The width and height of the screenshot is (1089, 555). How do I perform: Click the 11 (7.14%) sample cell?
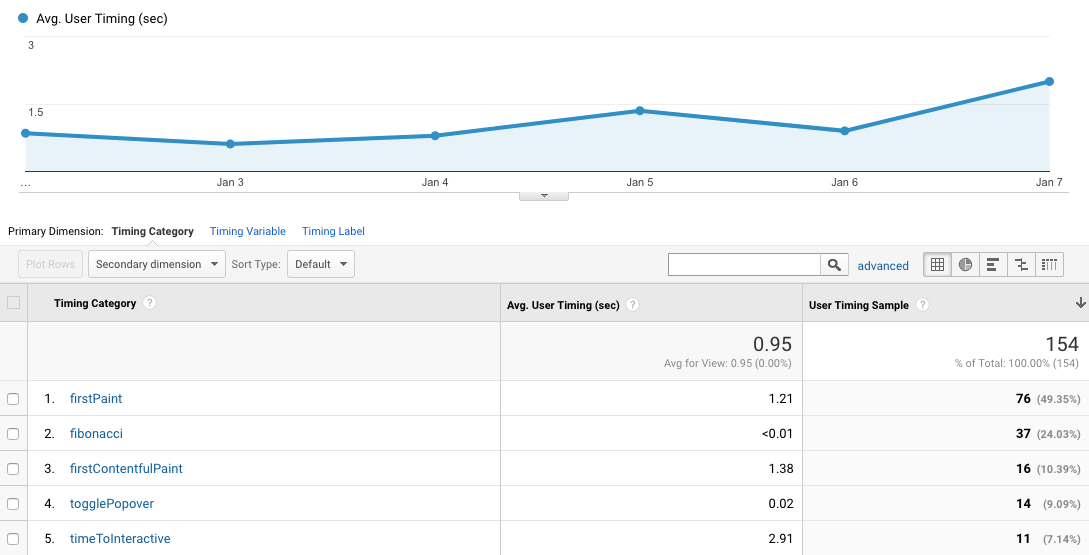click(1047, 538)
